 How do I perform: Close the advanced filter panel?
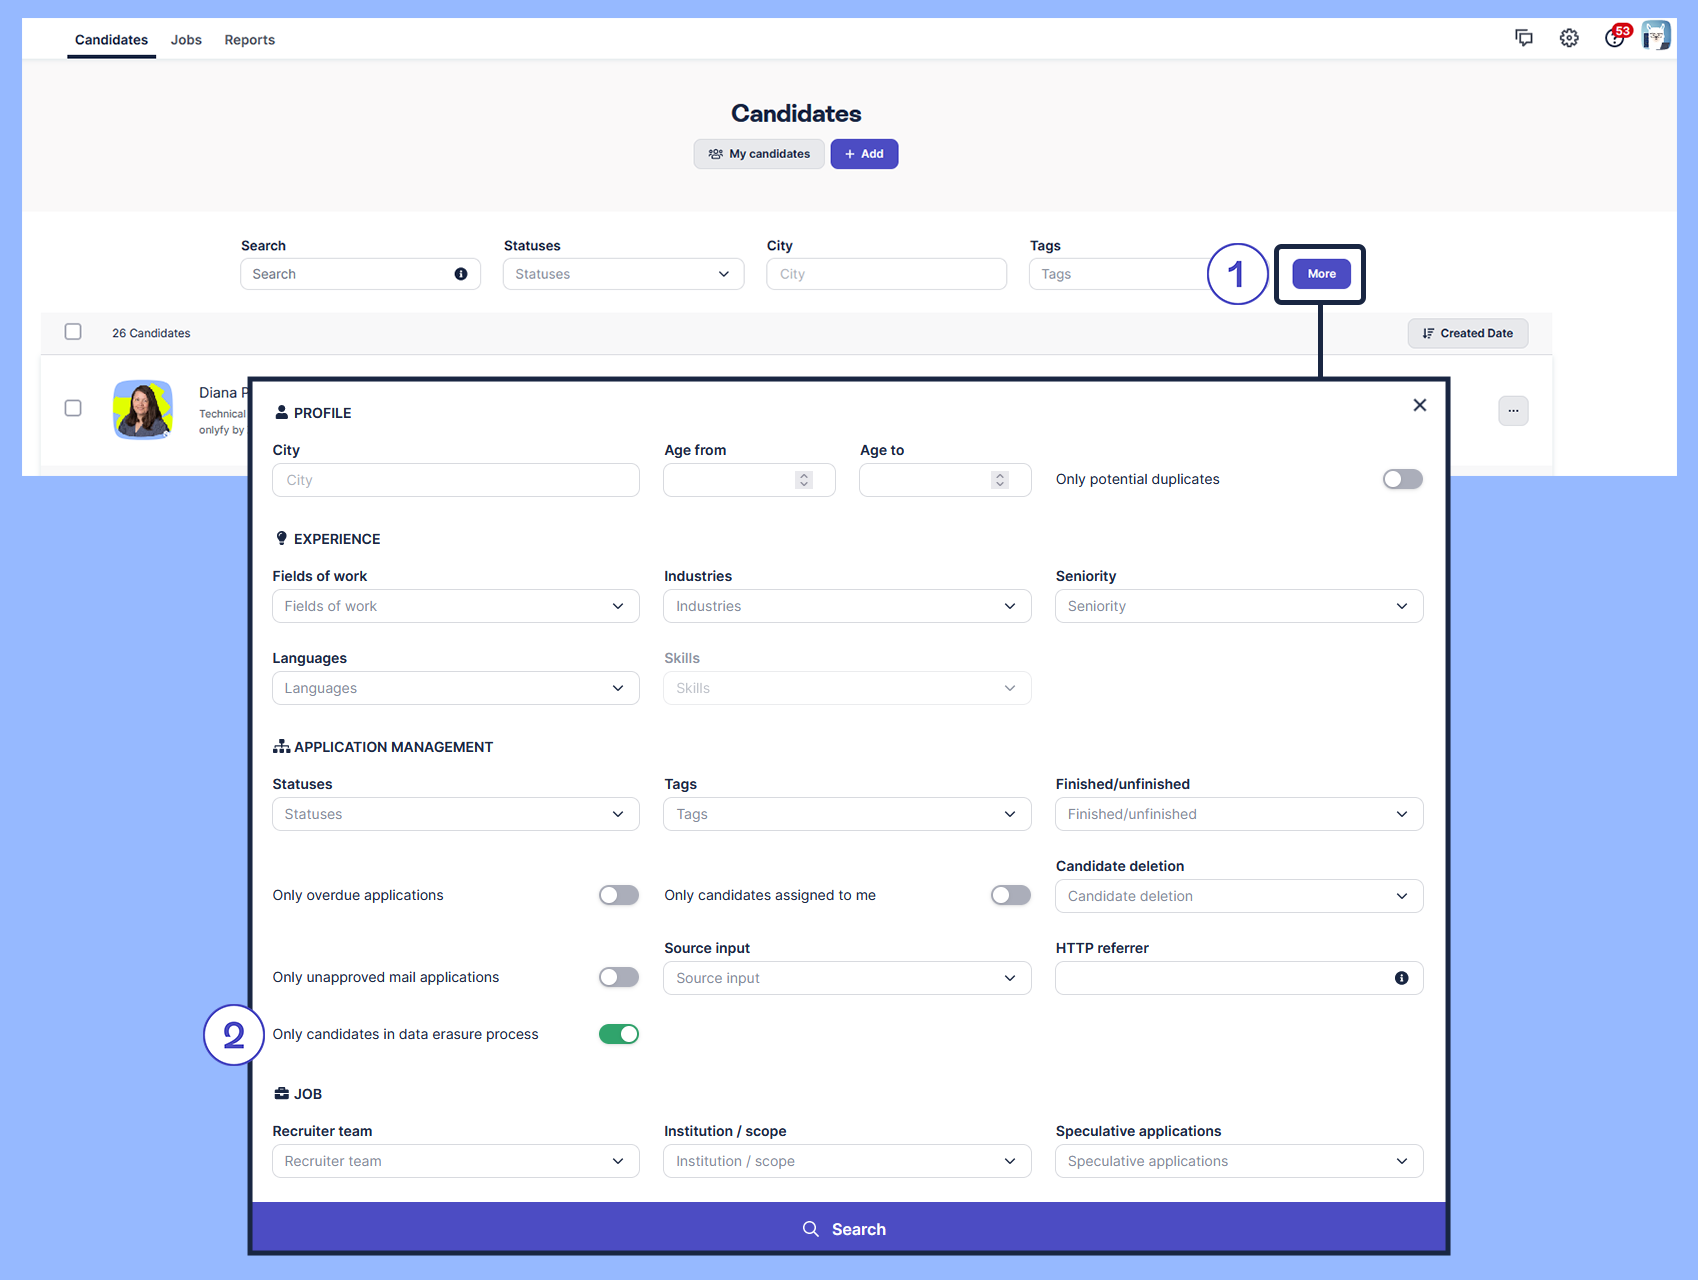1419,405
